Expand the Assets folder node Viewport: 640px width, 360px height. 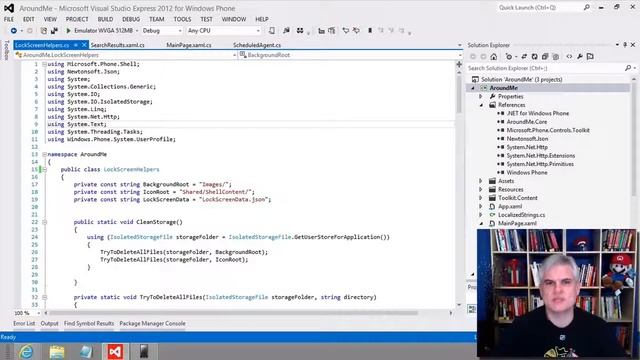(481, 181)
